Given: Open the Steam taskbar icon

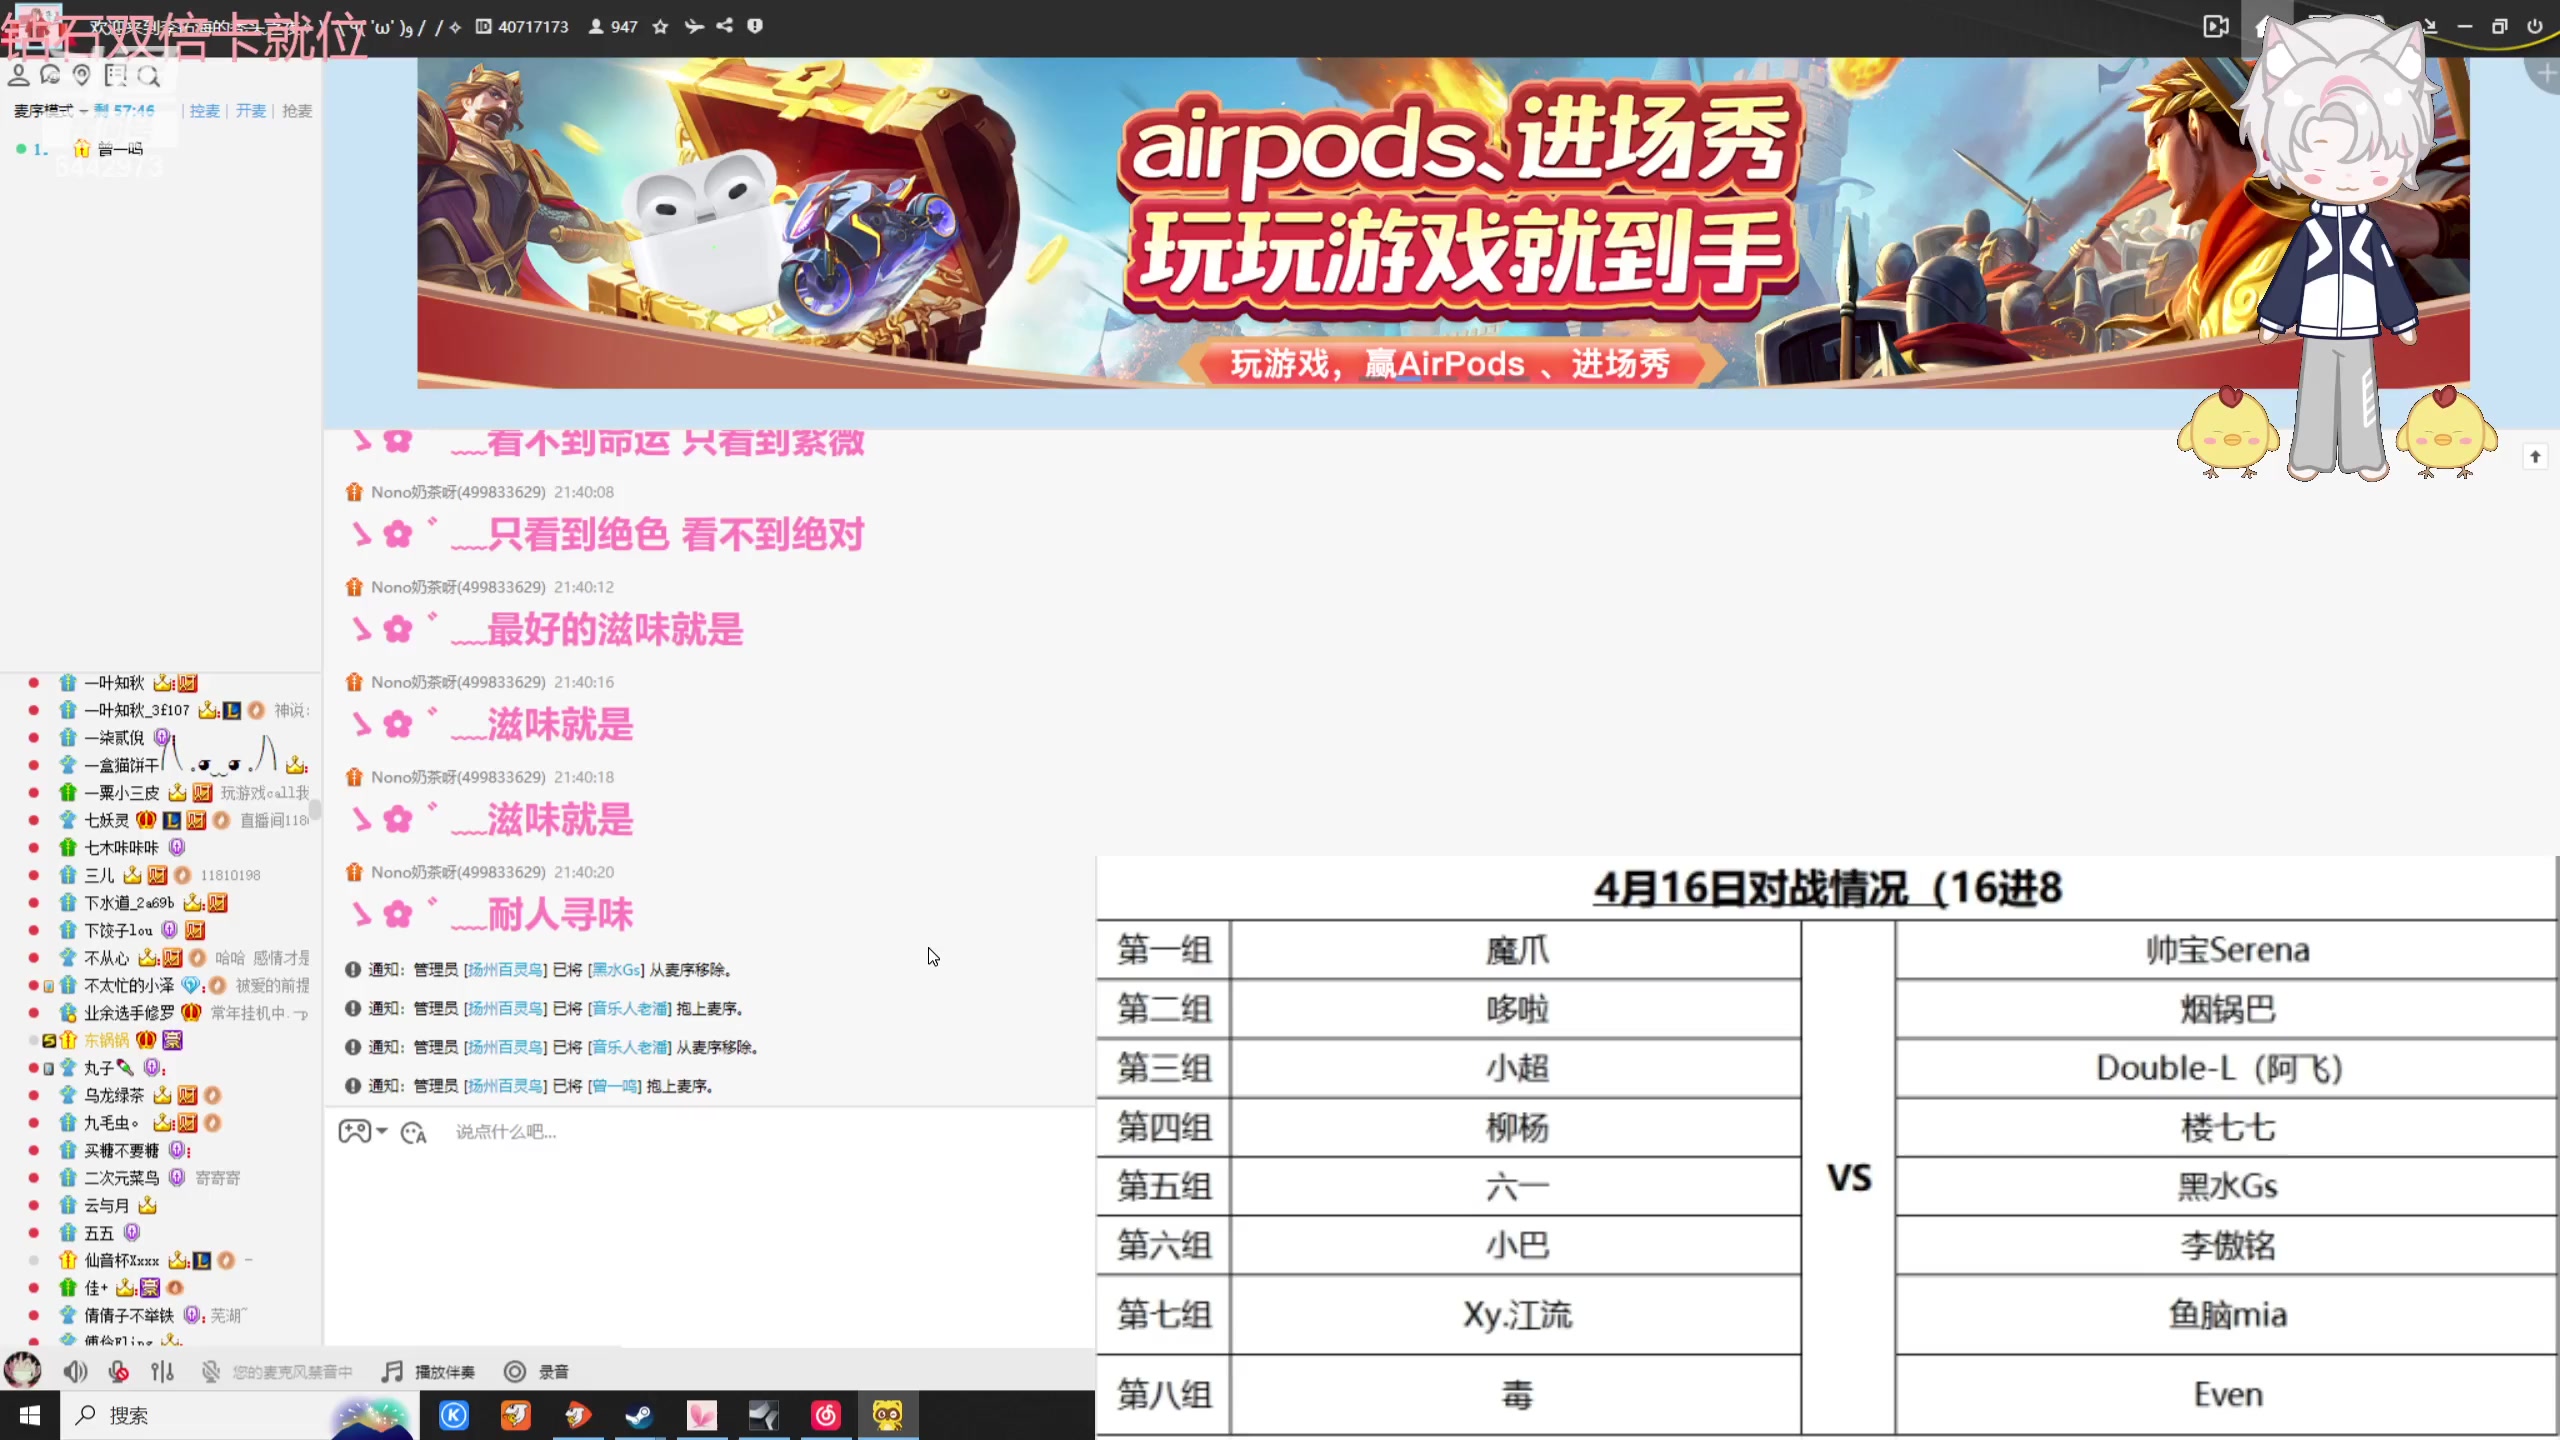Looking at the screenshot, I should [x=639, y=1415].
